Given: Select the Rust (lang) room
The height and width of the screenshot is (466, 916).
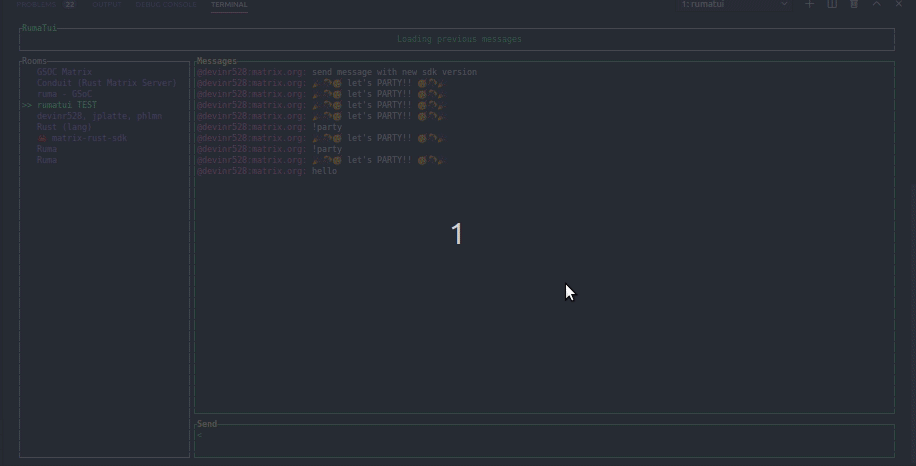Looking at the screenshot, I should (x=64, y=127).
